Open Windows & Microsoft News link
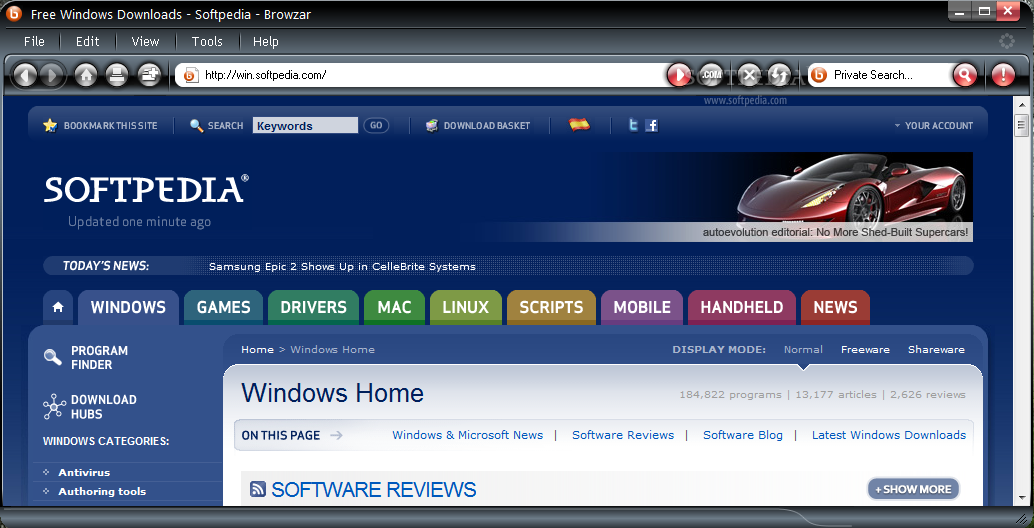Viewport: 1034px width, 528px height. tap(468, 435)
